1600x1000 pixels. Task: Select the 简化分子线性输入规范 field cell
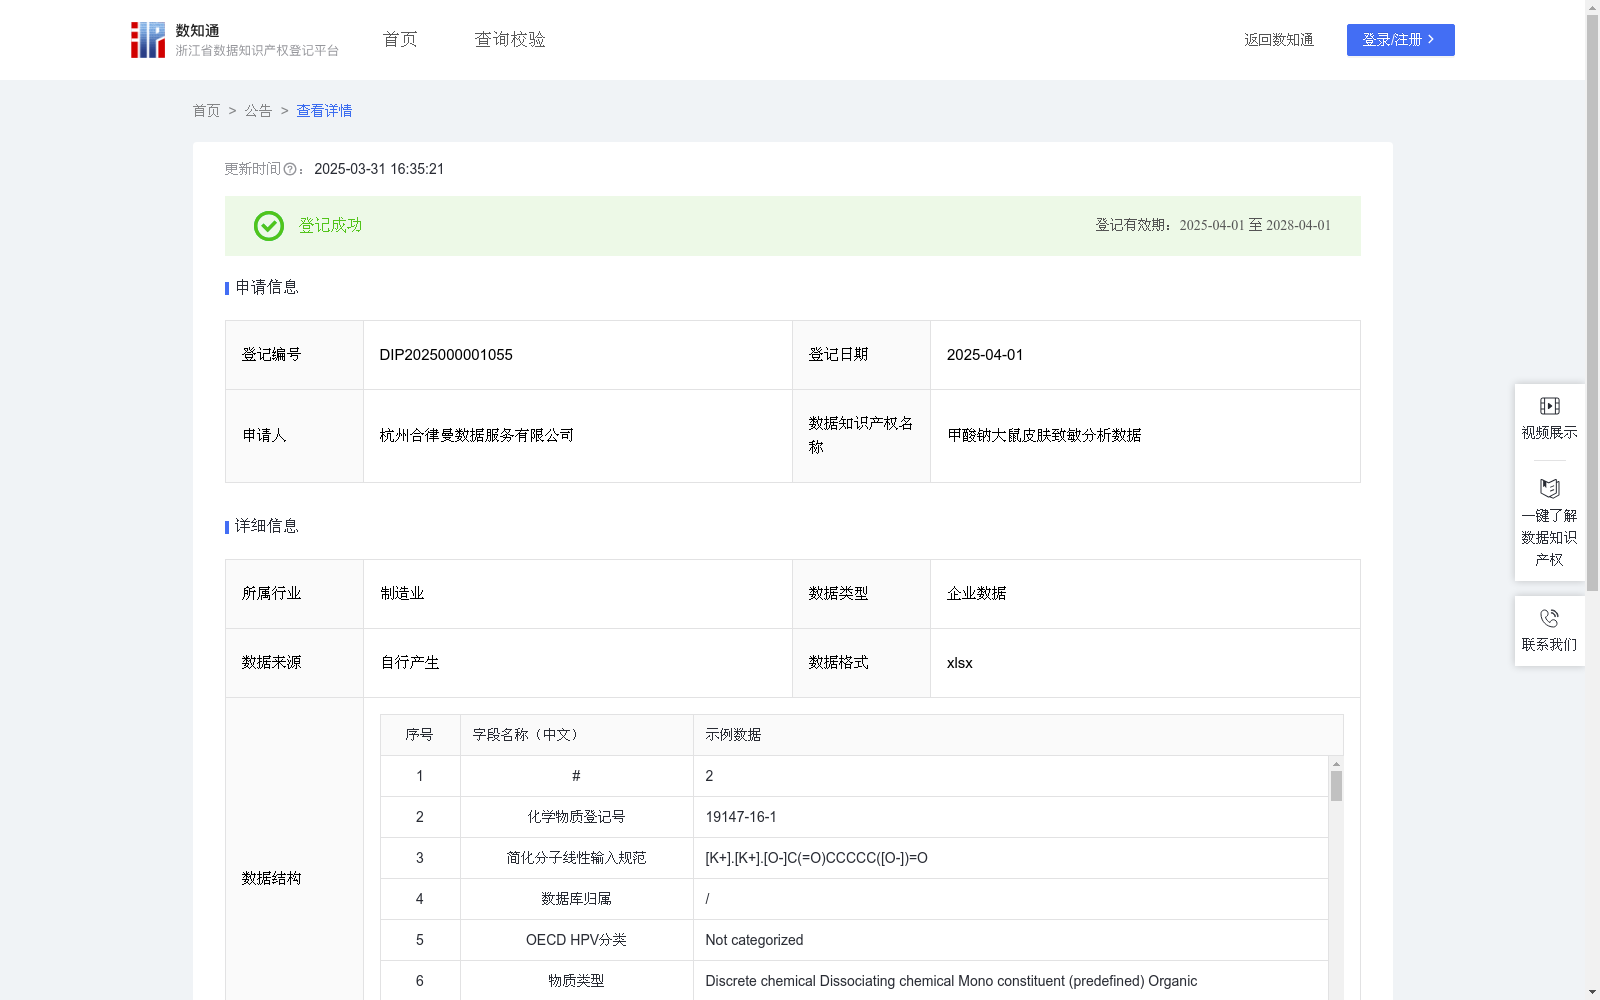(577, 858)
